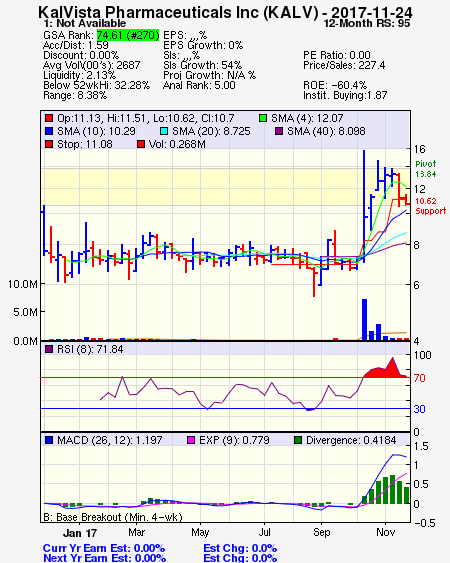Click the Vol: 0.268M legend text
Viewport: 450px width, 563px height.
click(177, 144)
